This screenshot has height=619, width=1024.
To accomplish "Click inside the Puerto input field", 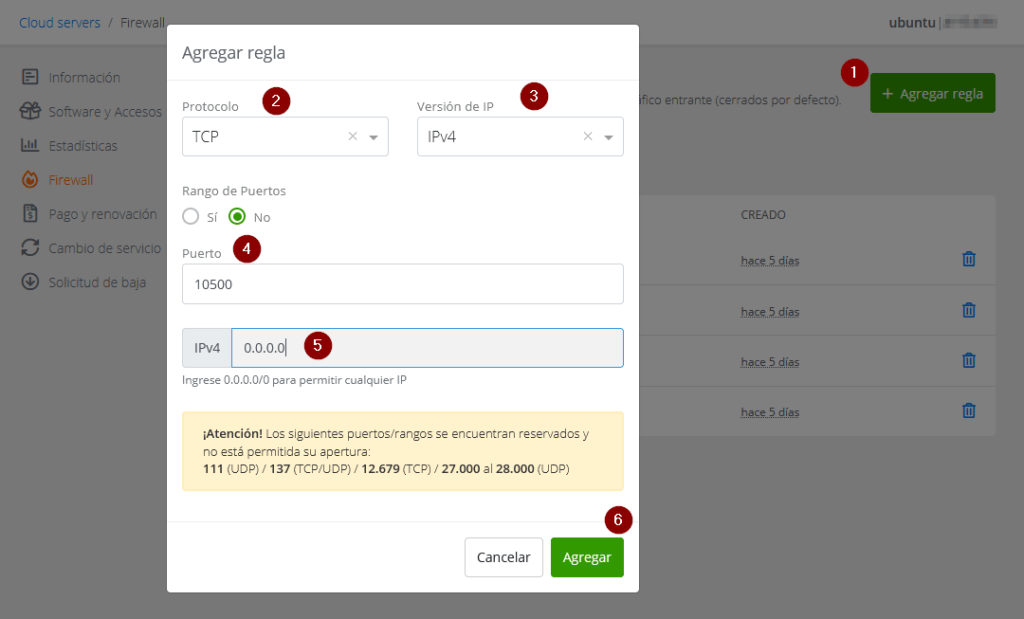I will 402,284.
